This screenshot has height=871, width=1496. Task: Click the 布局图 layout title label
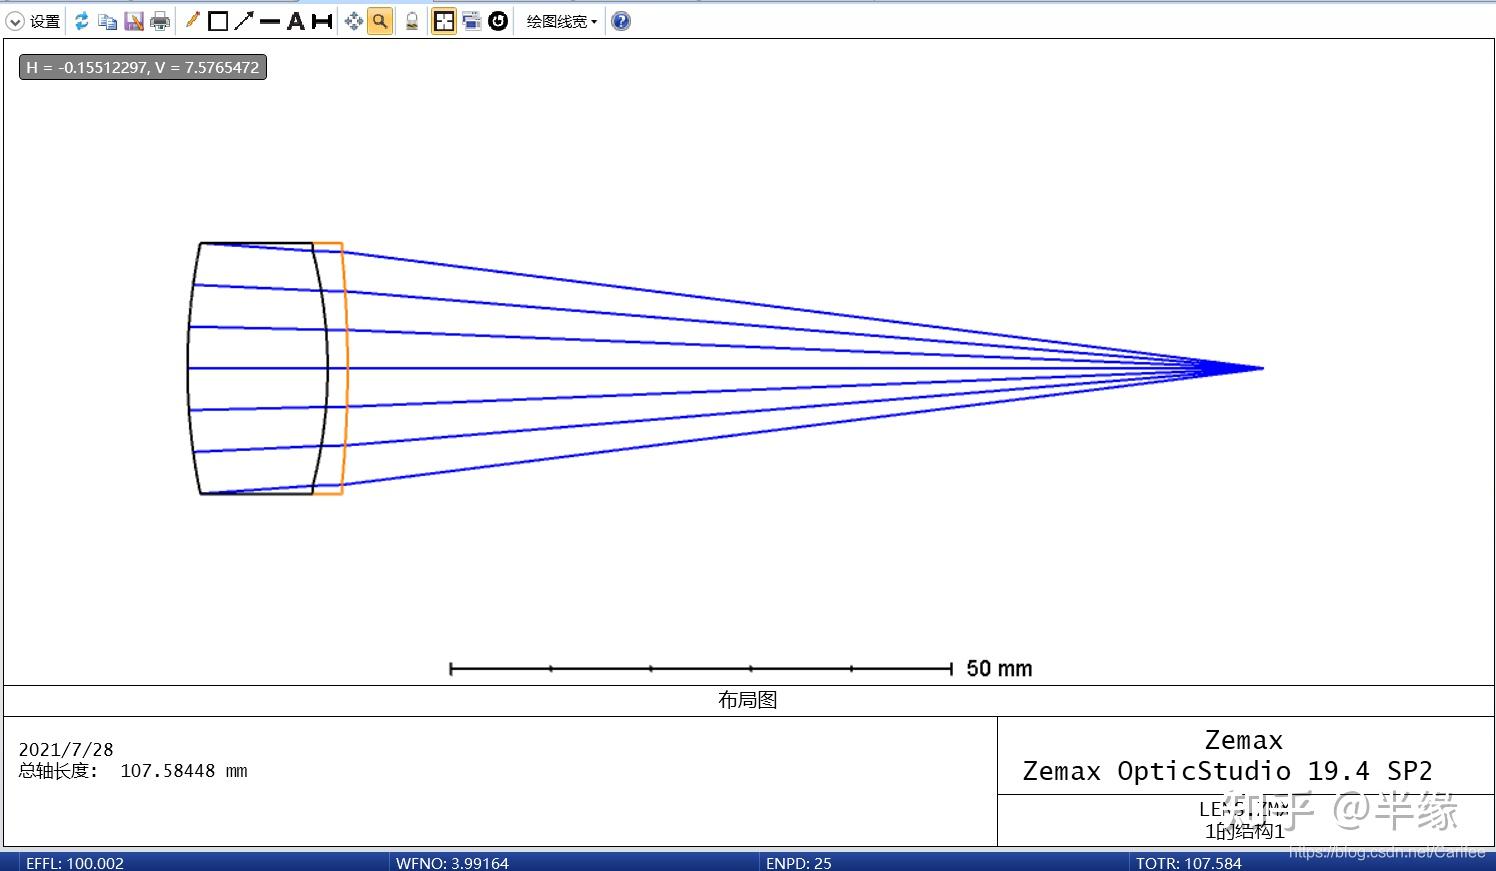[x=748, y=700]
